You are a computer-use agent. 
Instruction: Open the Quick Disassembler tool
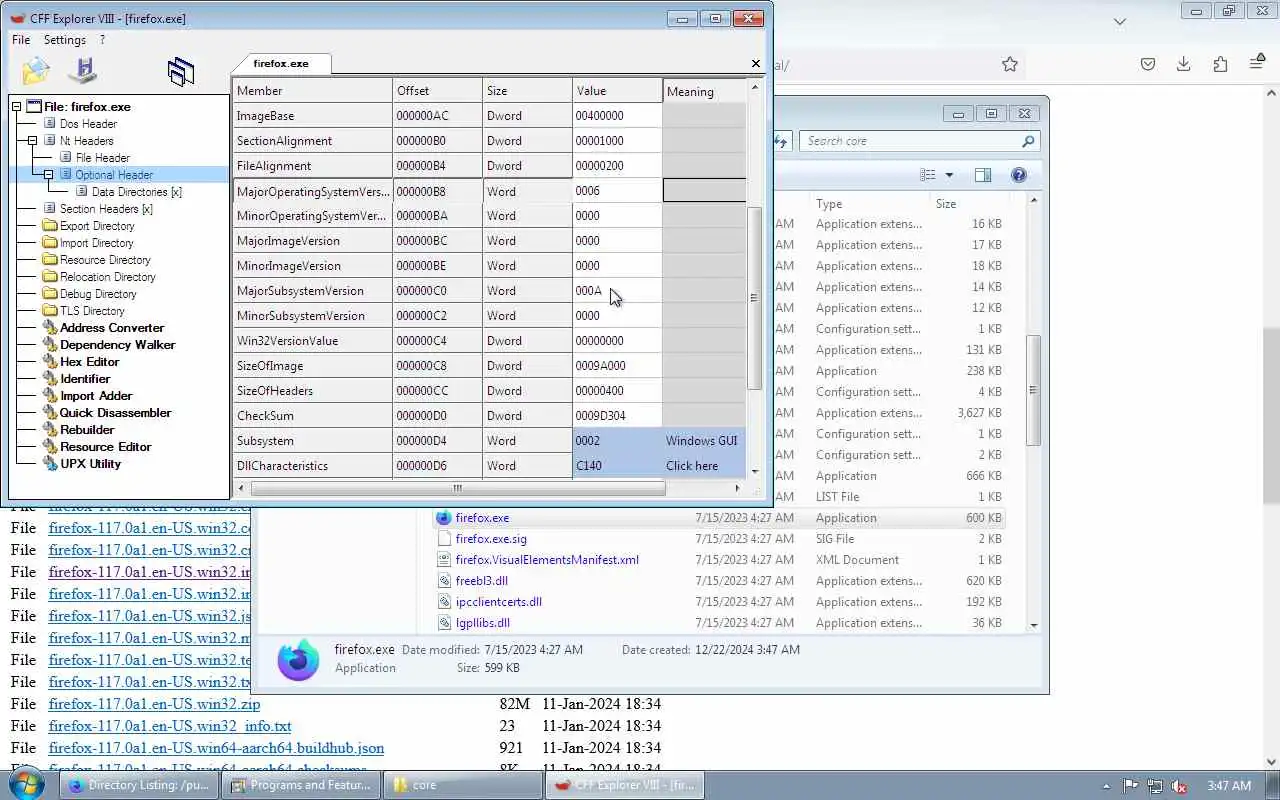coord(116,413)
